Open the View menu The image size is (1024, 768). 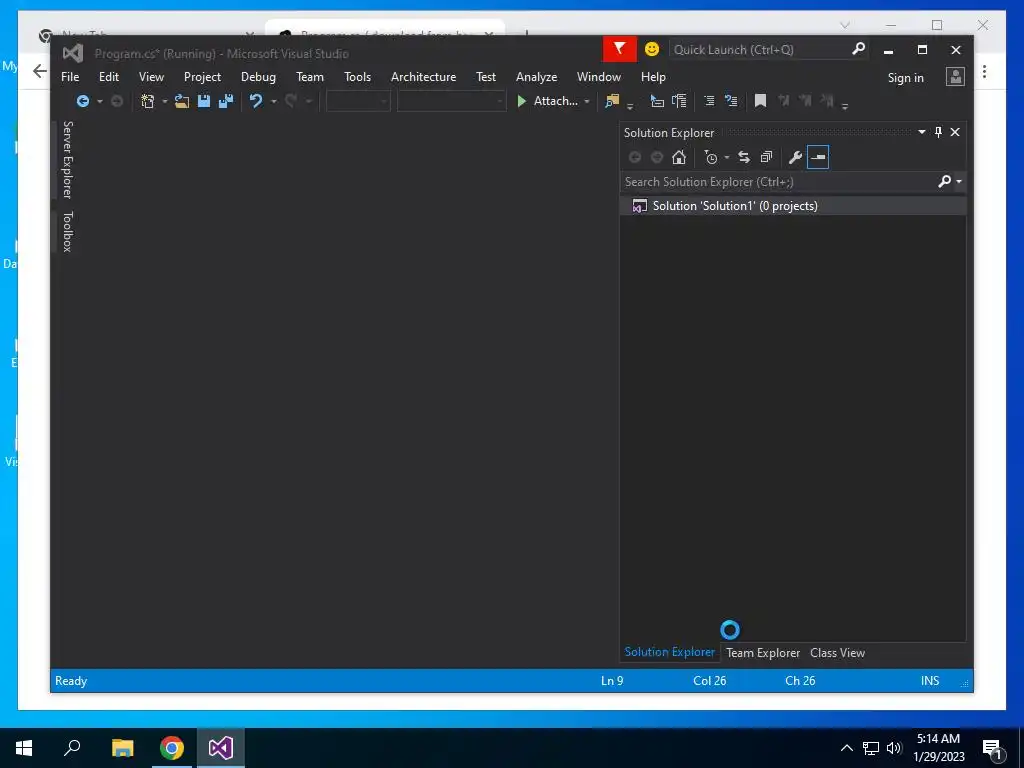pos(151,77)
